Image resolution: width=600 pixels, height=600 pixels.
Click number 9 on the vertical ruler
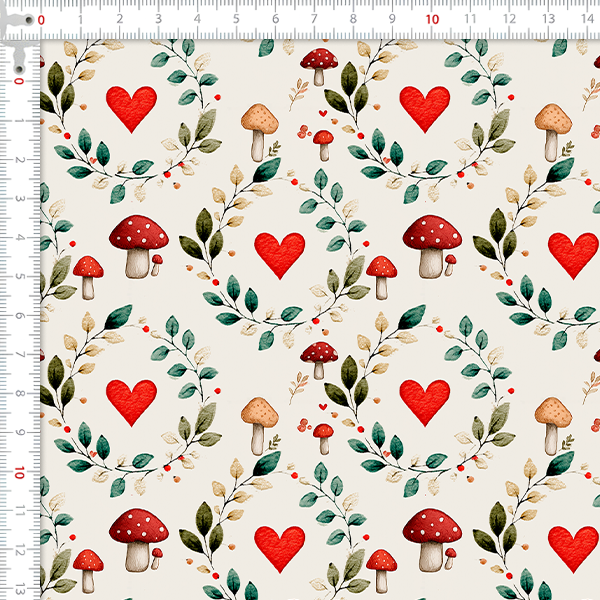(x=19, y=433)
